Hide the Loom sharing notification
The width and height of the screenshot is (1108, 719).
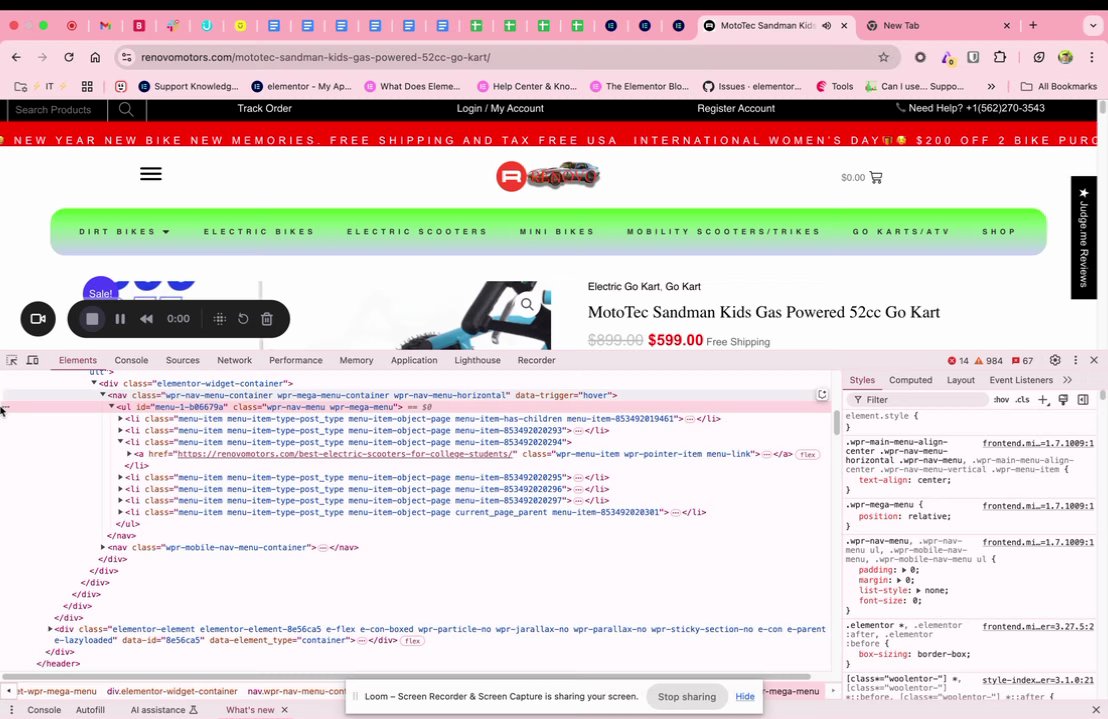click(x=745, y=696)
